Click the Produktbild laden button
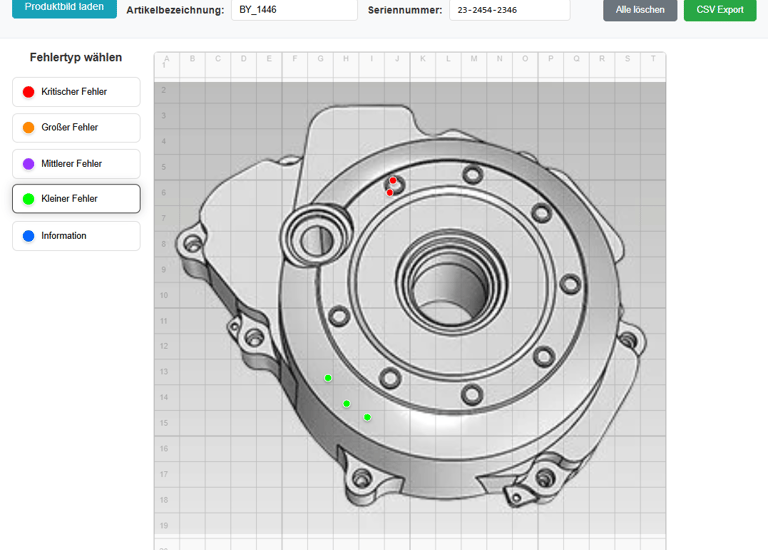Screen dimensions: 768x550 click(x=64, y=7)
